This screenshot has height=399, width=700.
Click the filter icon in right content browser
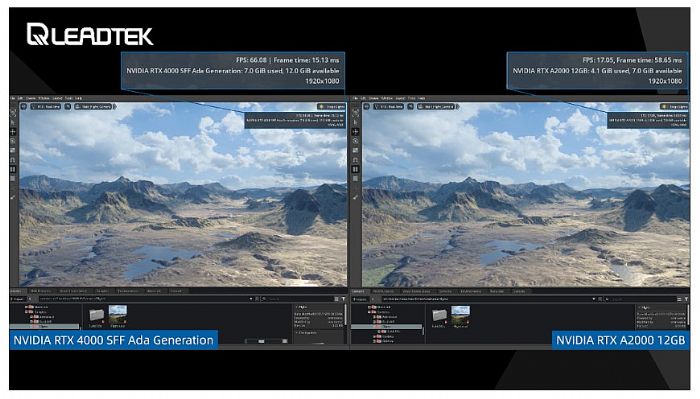click(686, 299)
